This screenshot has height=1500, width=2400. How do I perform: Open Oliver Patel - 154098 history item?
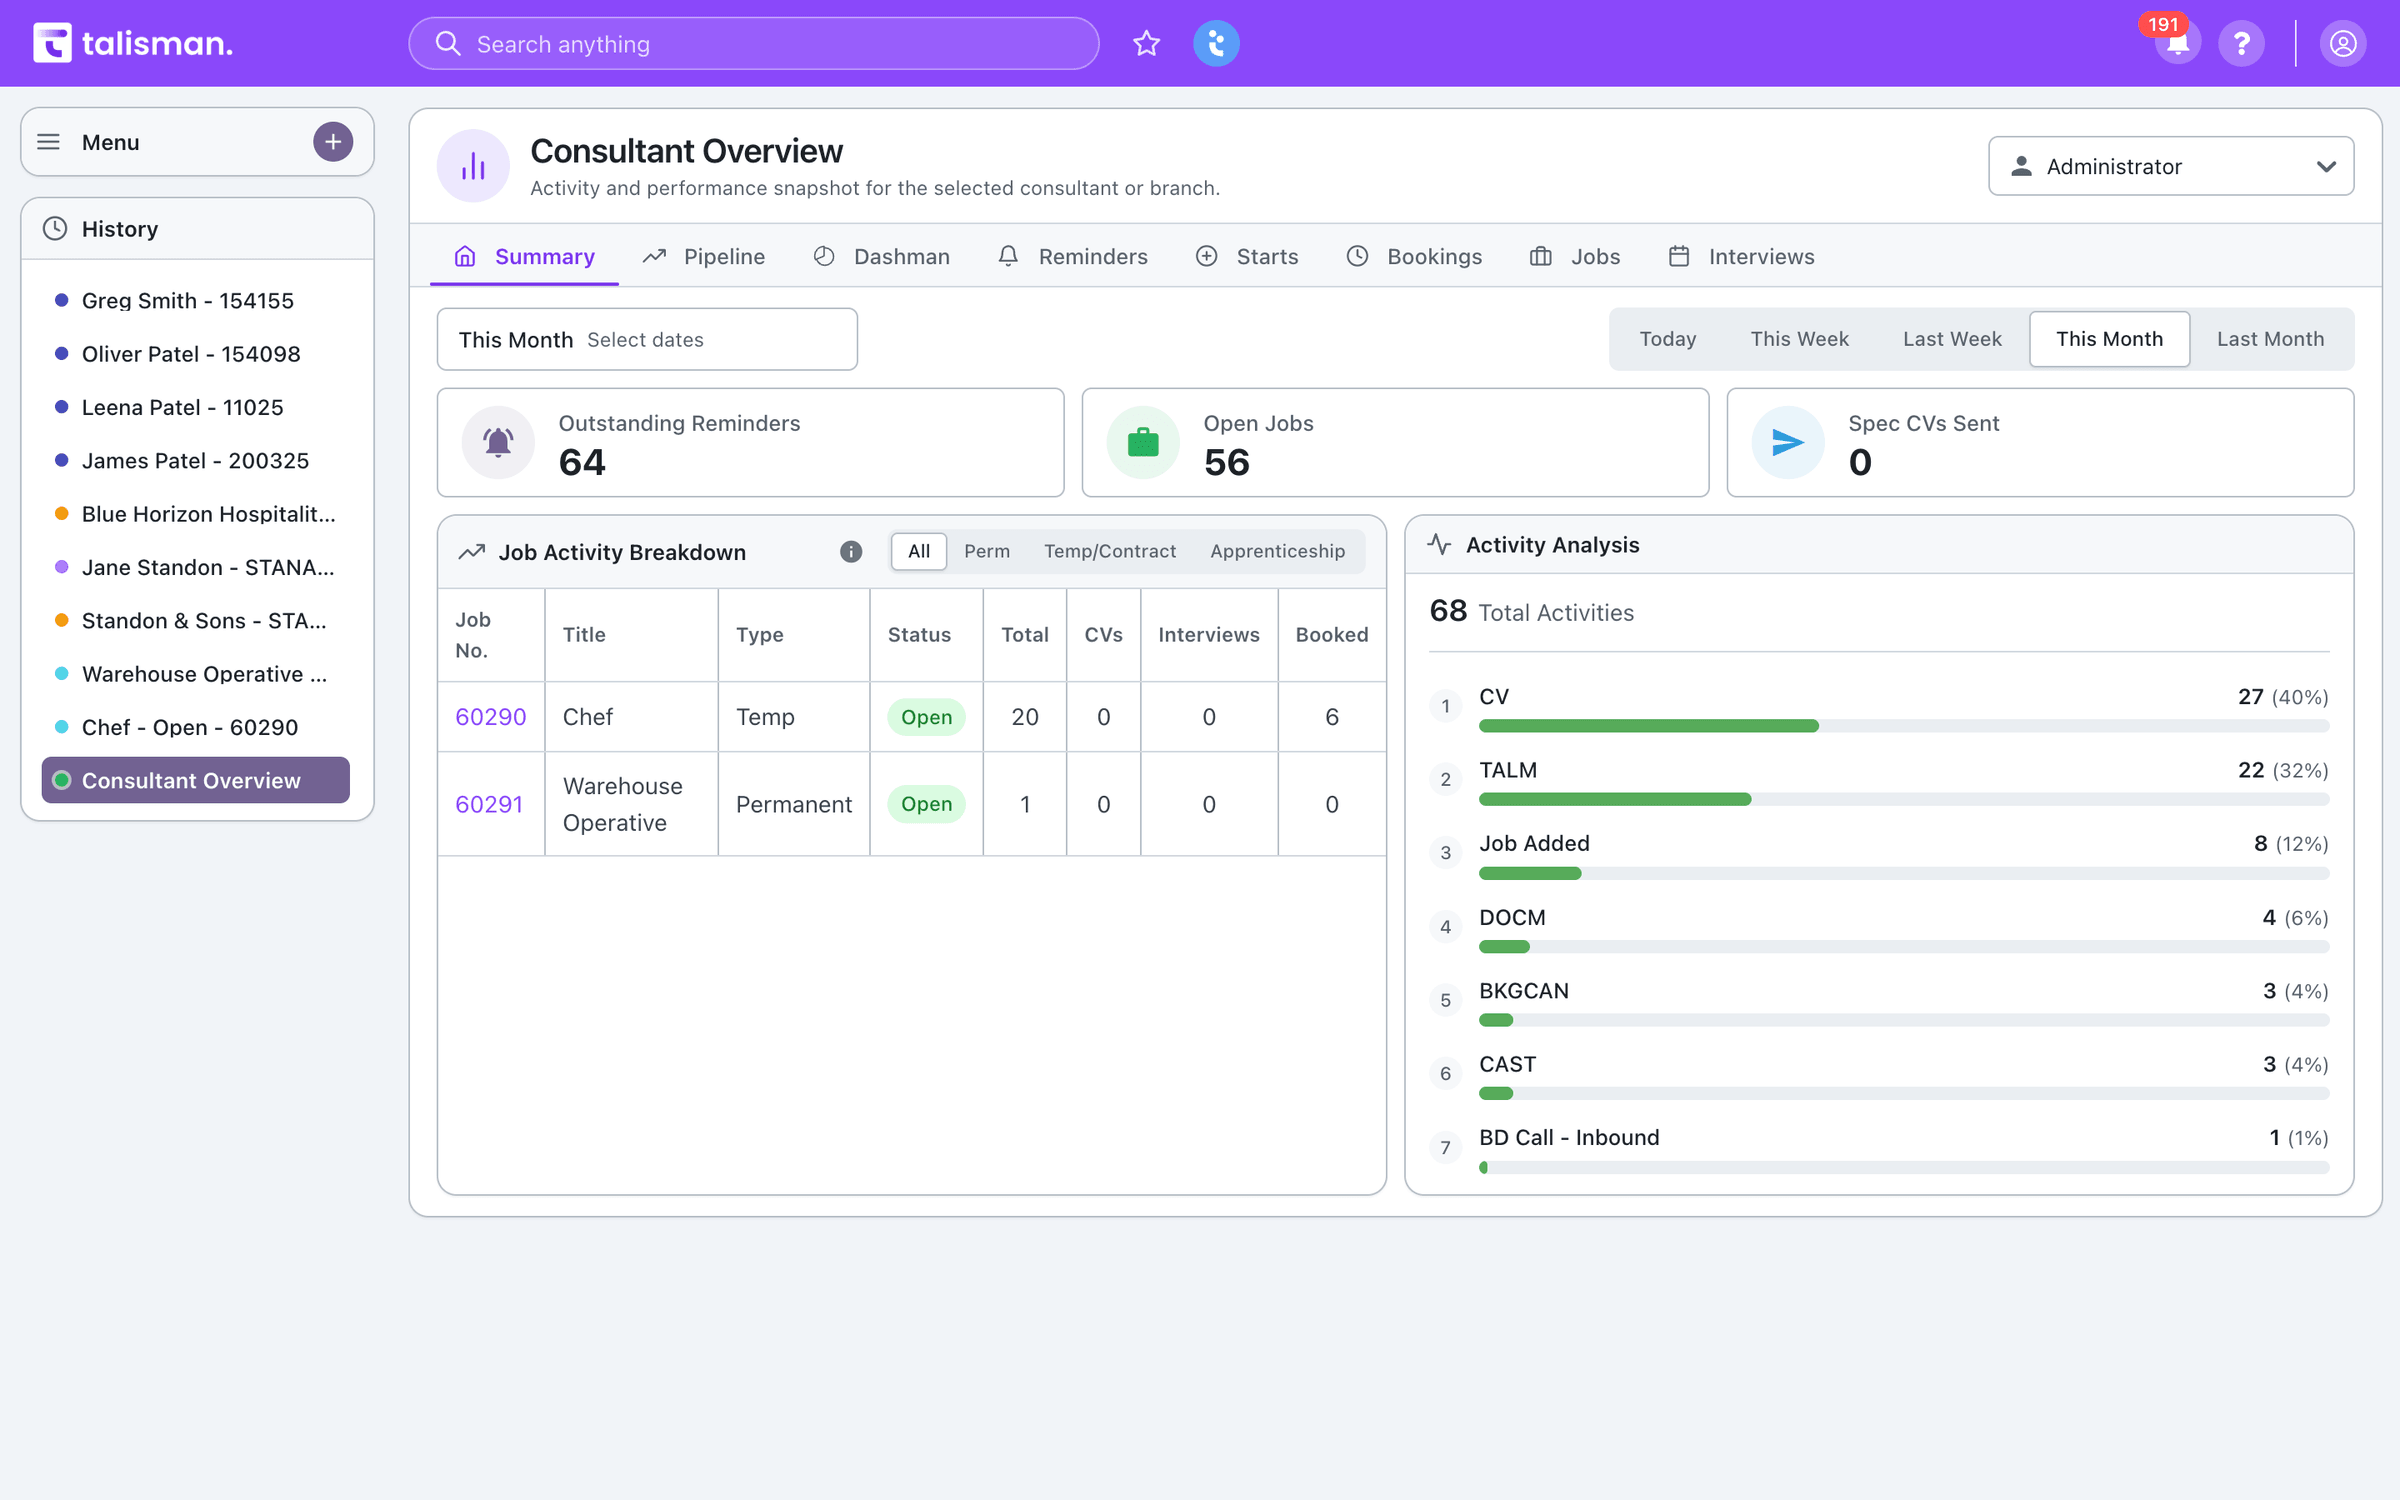pyautogui.click(x=196, y=354)
